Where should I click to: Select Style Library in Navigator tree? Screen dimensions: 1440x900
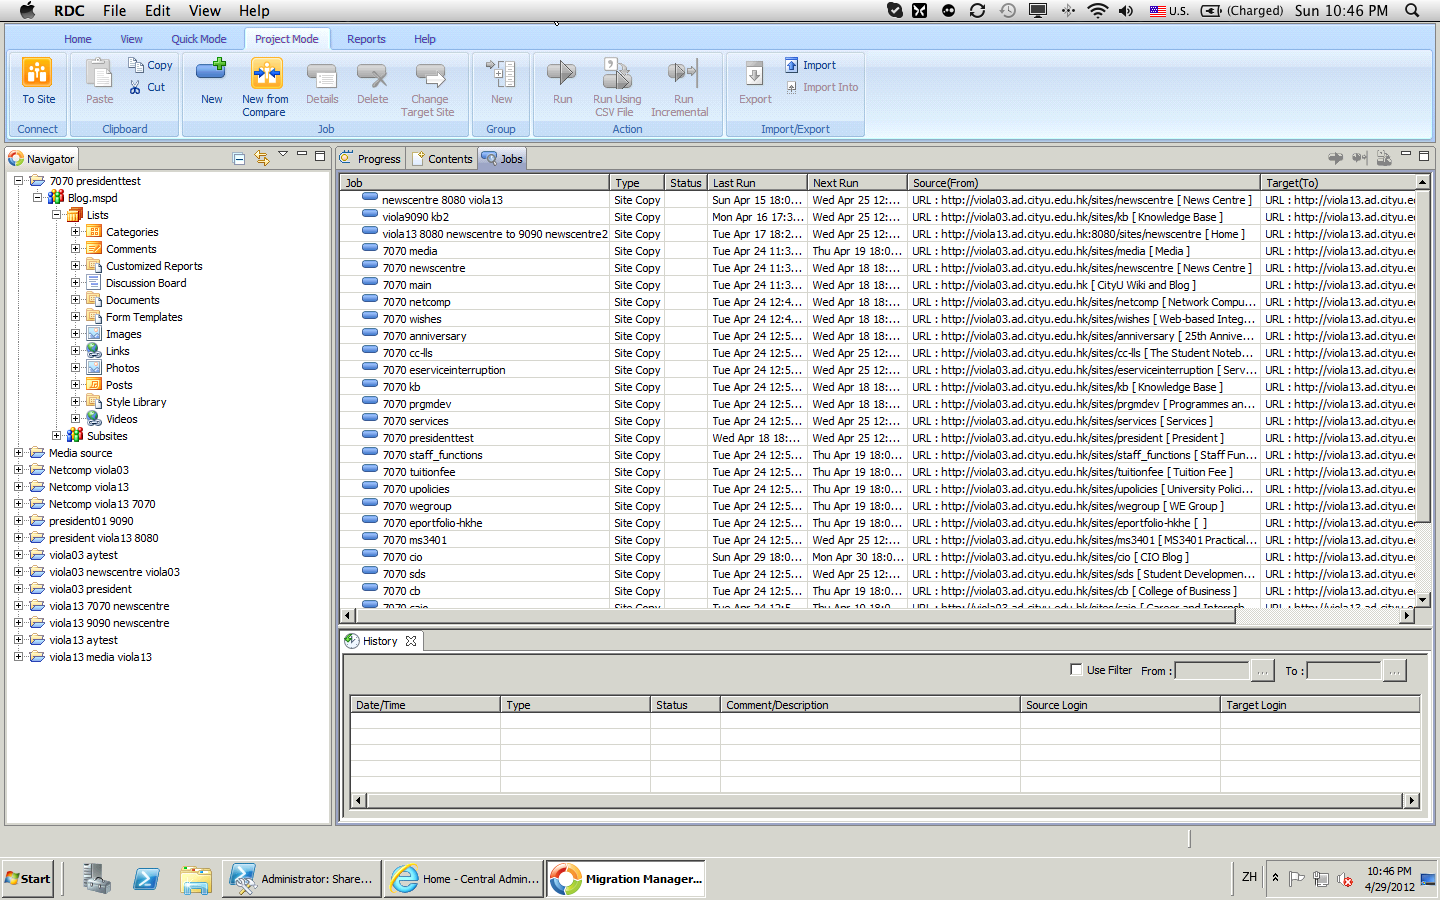136,402
